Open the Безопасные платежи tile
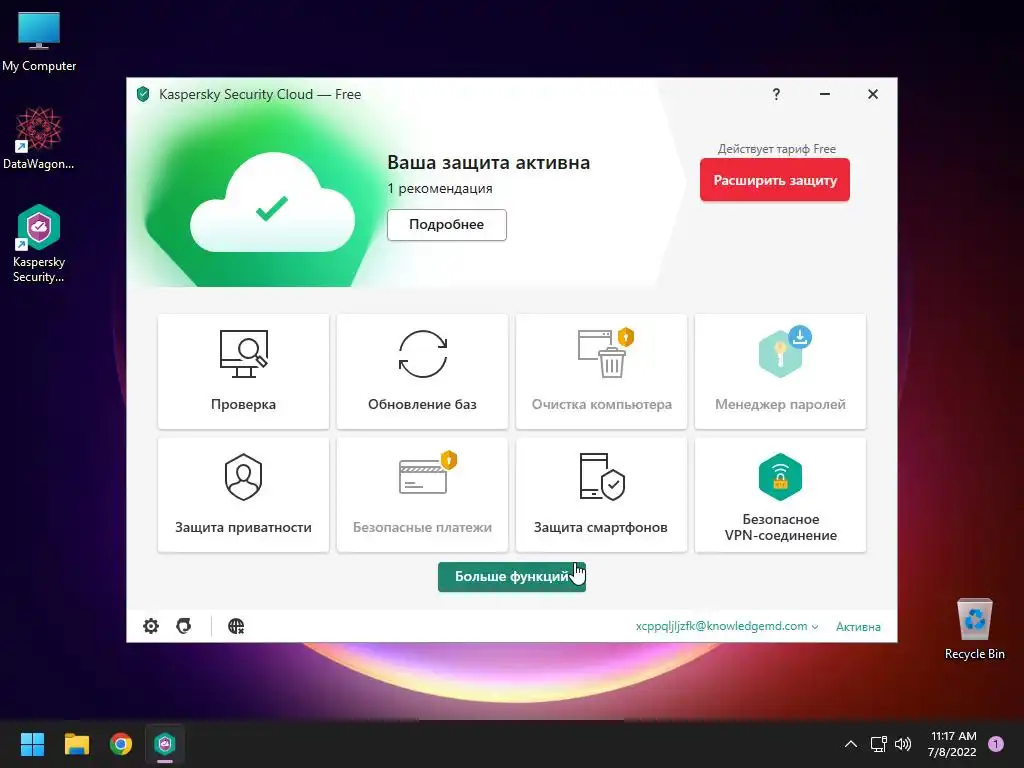 (422, 494)
